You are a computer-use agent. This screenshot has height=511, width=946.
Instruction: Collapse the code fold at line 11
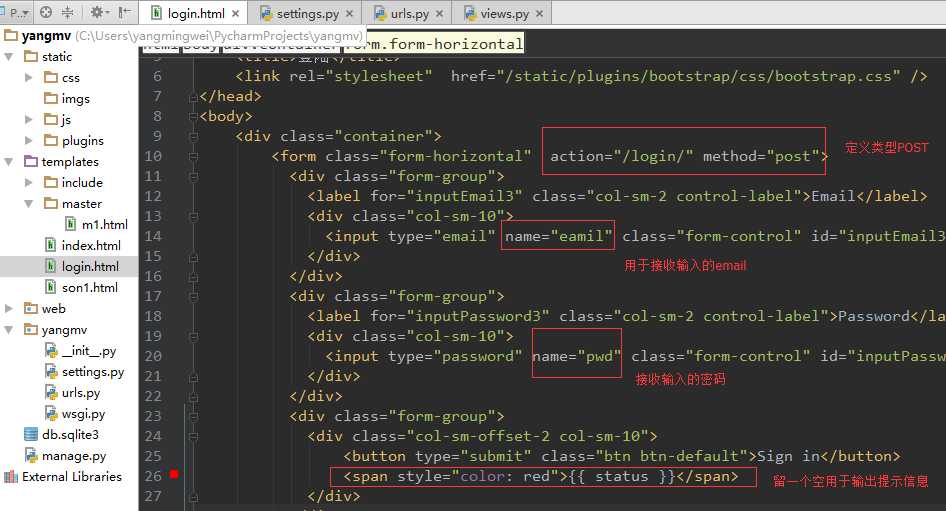(194, 176)
